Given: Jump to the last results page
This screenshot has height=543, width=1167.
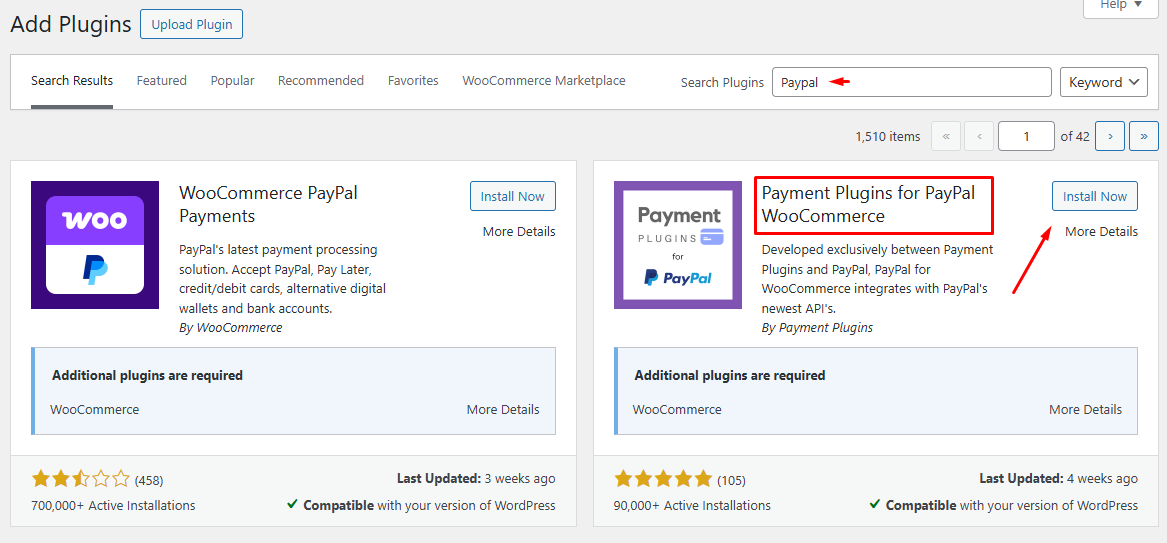Looking at the screenshot, I should 1144,136.
